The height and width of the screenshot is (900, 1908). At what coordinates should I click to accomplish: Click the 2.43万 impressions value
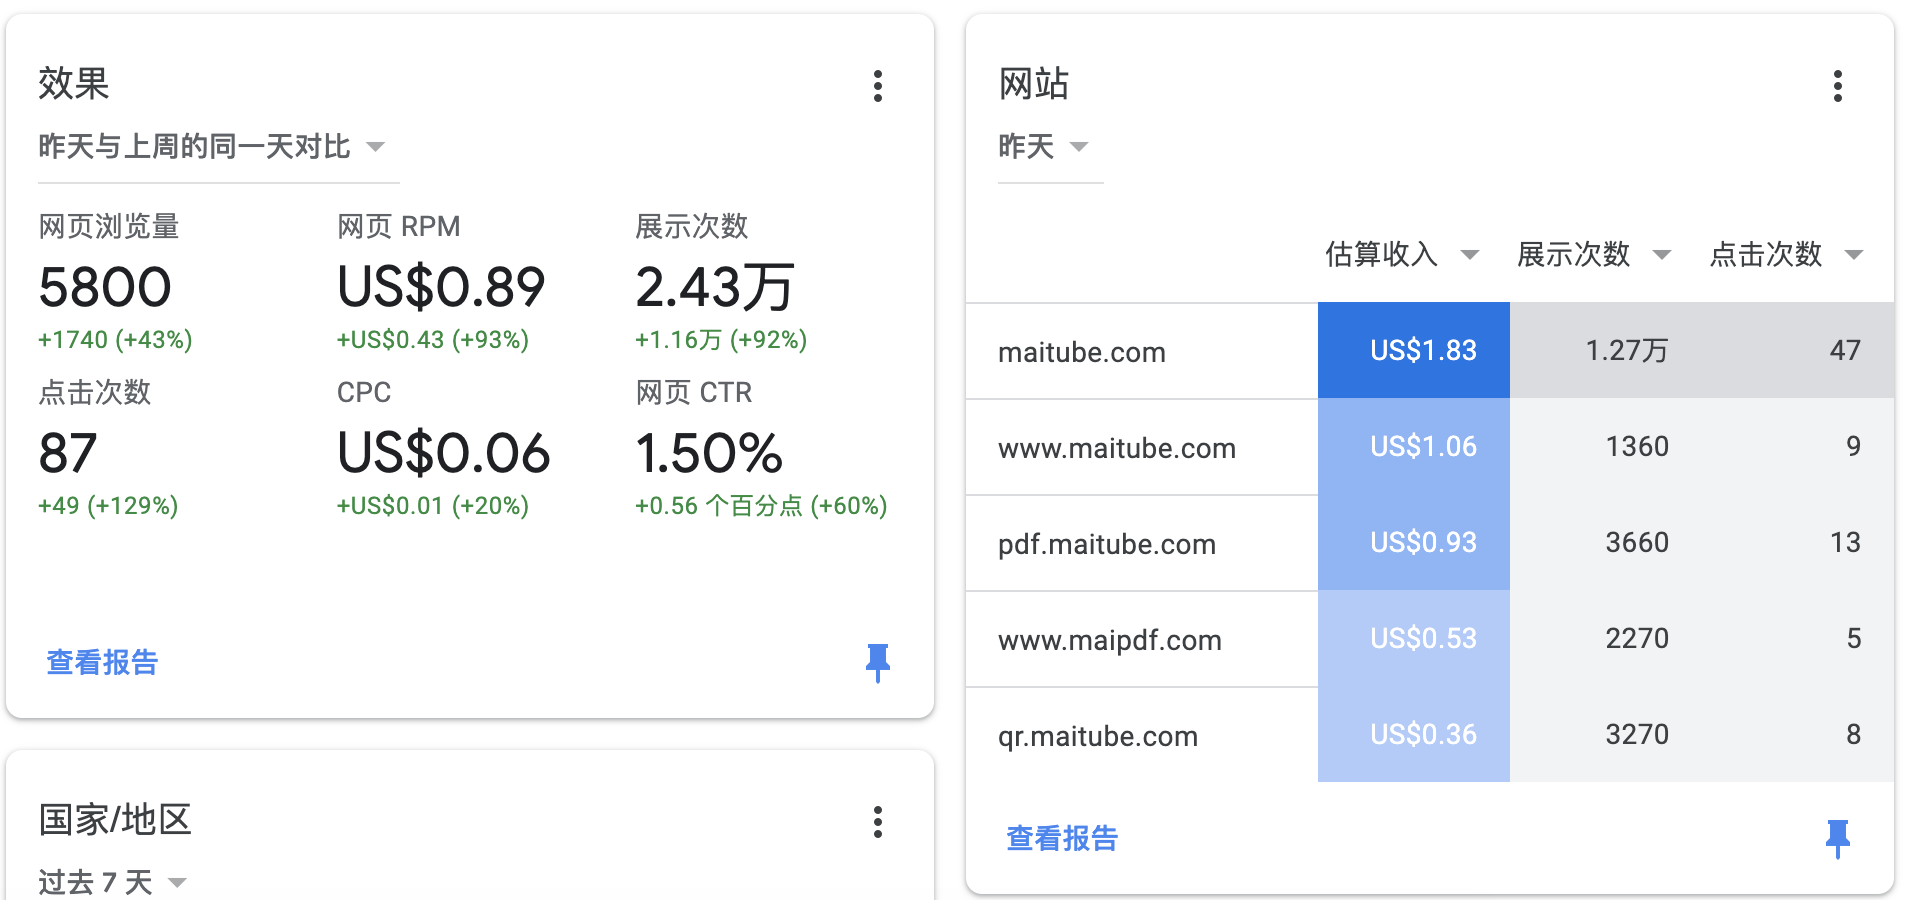tap(715, 287)
